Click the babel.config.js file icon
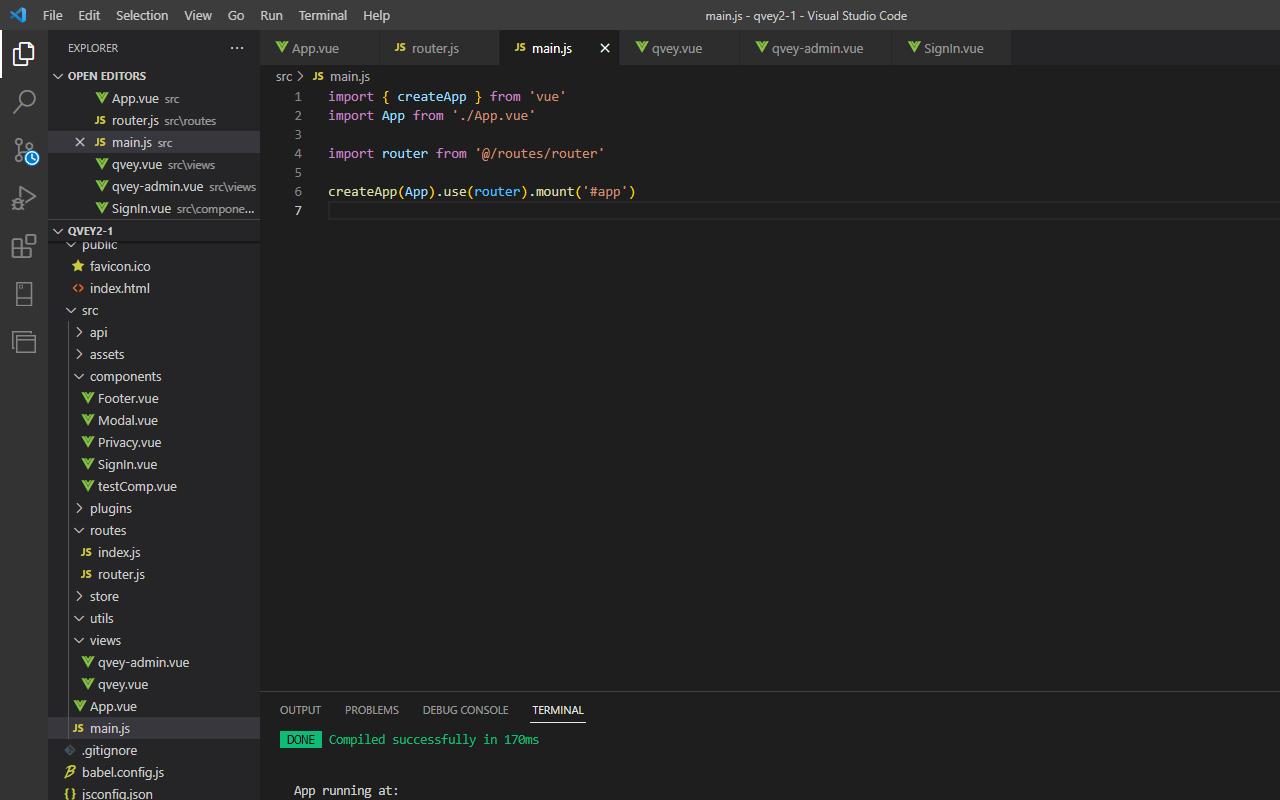 pyautogui.click(x=70, y=772)
